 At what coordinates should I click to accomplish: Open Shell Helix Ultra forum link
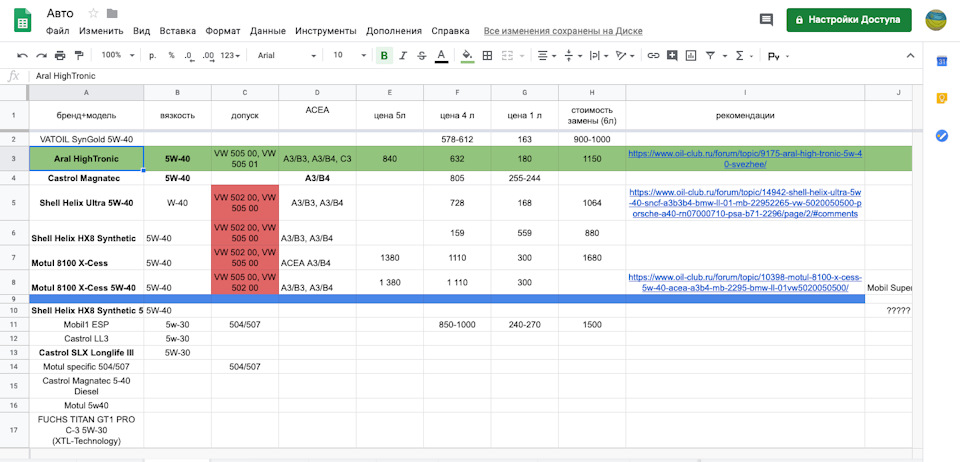(x=744, y=203)
